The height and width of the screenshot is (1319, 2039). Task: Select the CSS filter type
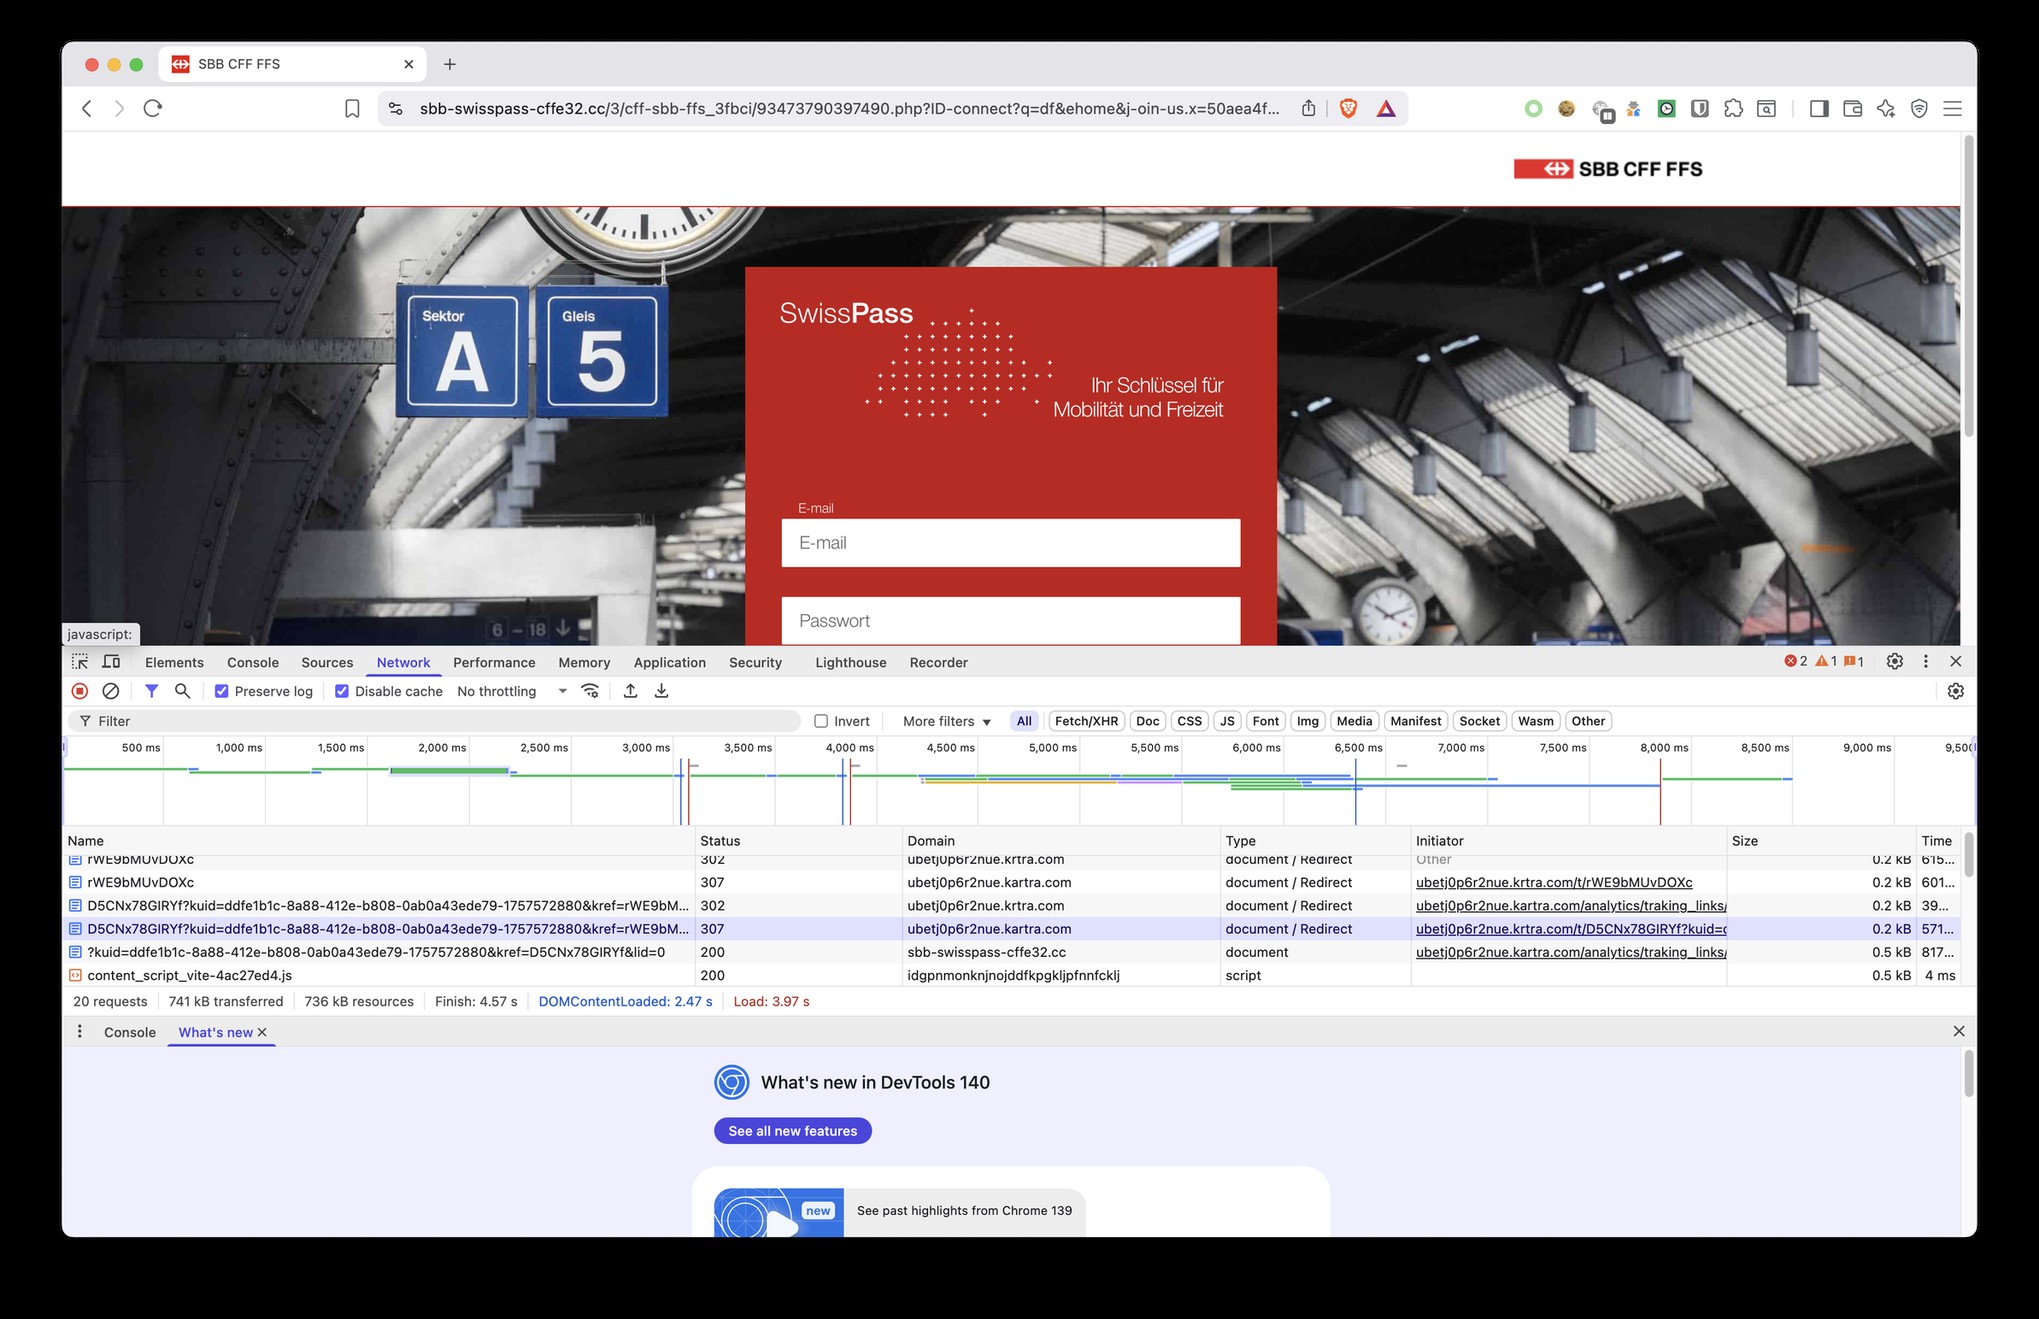coord(1189,721)
